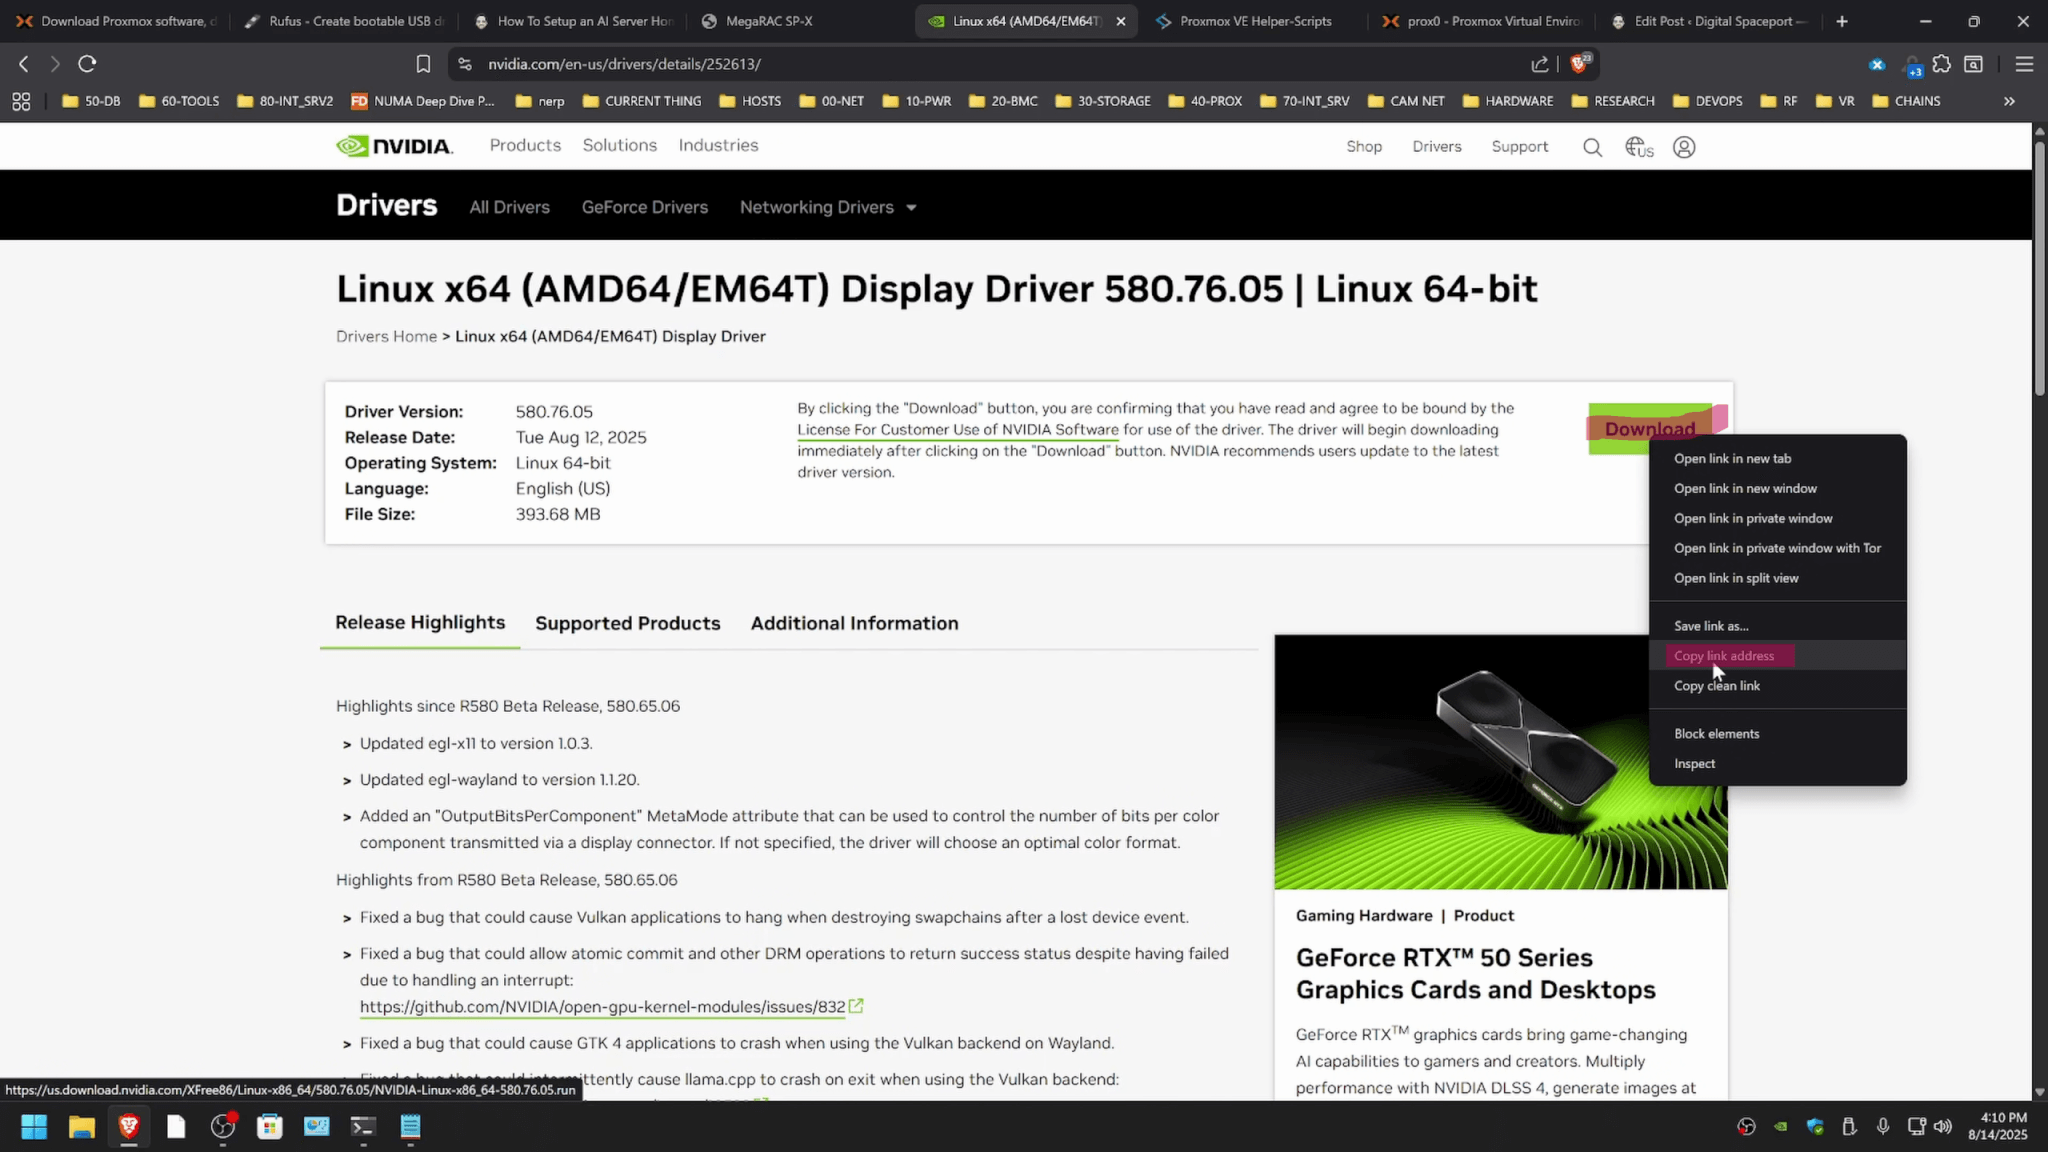The image size is (2048, 1152).
Task: Reload the page using refresh icon
Action: [x=87, y=64]
